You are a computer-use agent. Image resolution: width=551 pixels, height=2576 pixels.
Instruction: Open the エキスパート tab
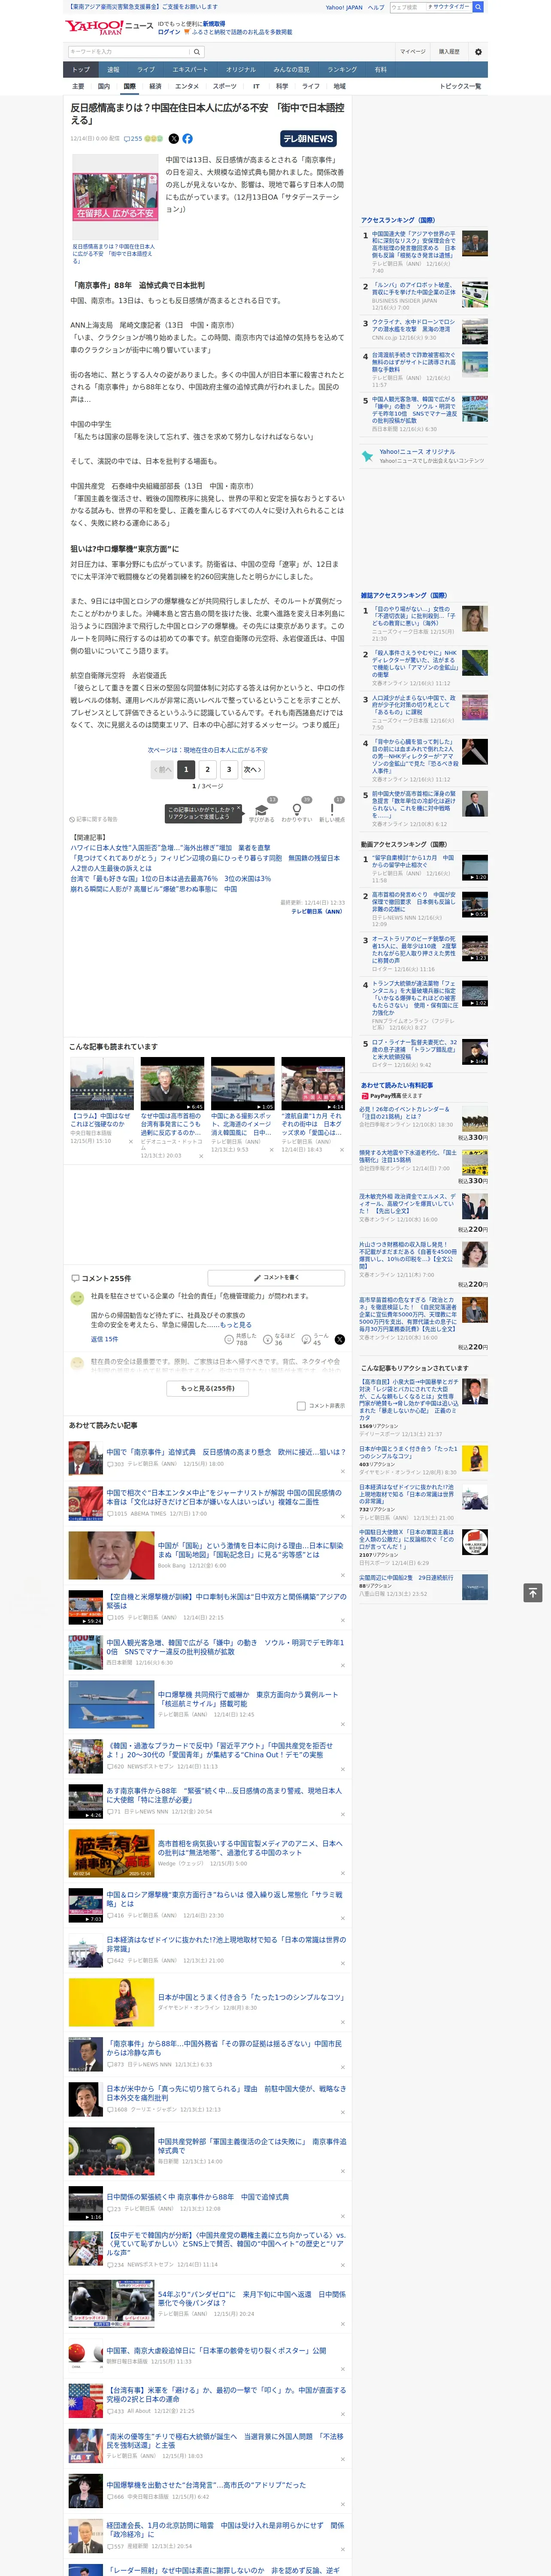point(190,70)
